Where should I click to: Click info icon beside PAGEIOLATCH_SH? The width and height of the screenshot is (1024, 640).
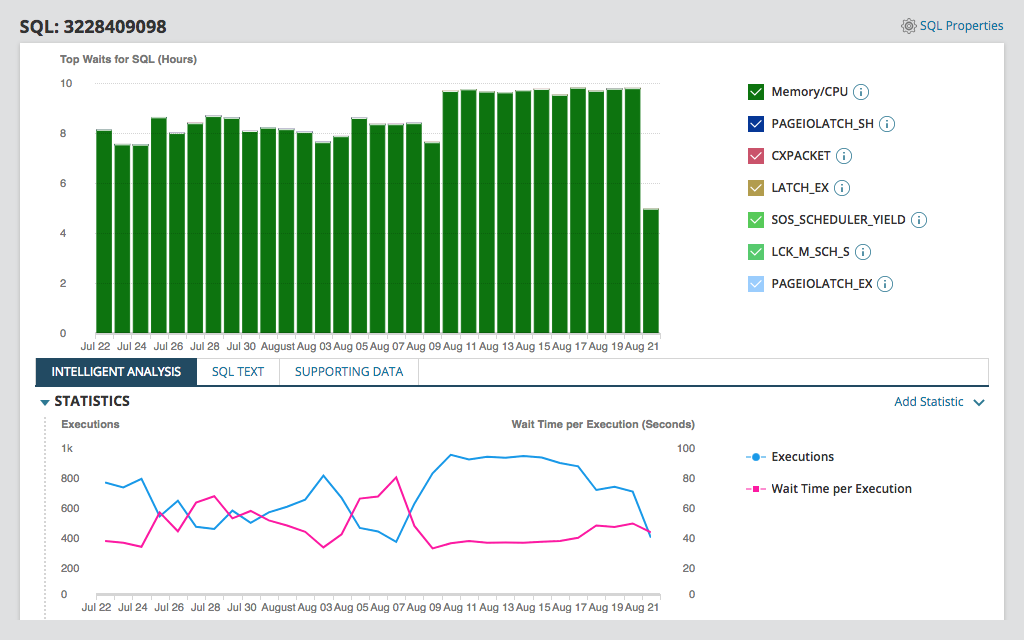click(886, 124)
